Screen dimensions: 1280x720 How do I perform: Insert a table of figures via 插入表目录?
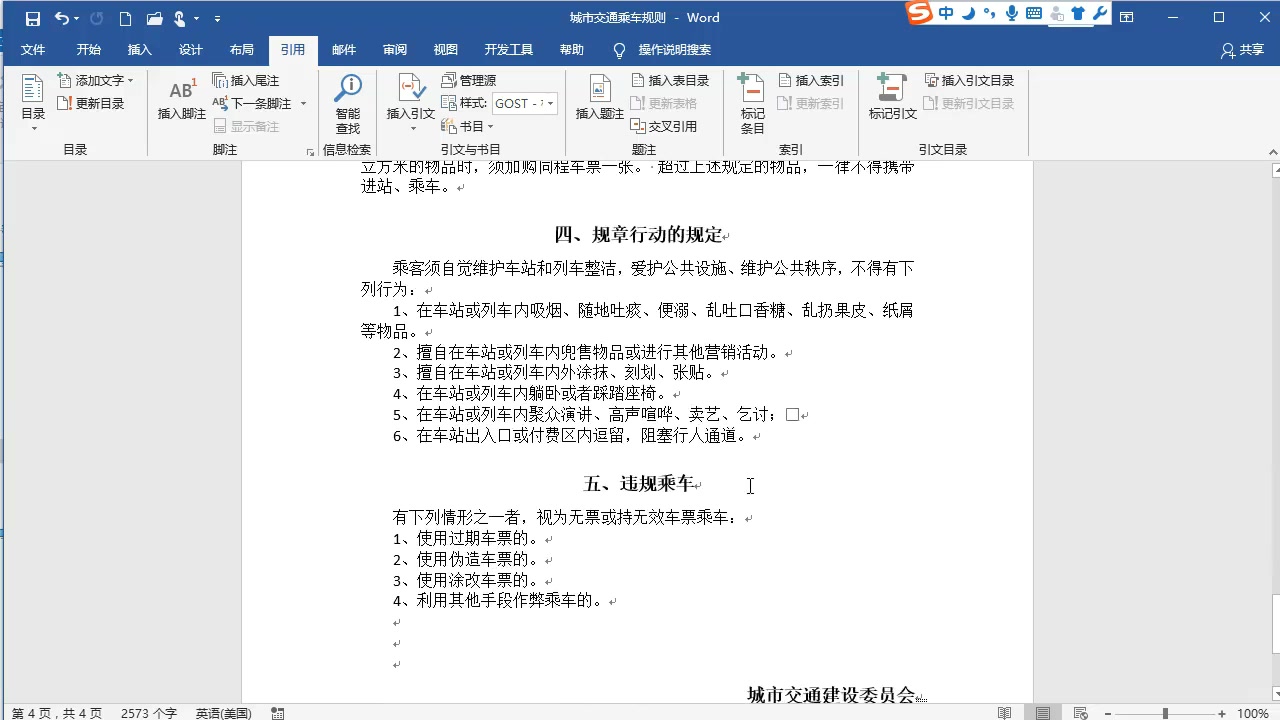(671, 80)
